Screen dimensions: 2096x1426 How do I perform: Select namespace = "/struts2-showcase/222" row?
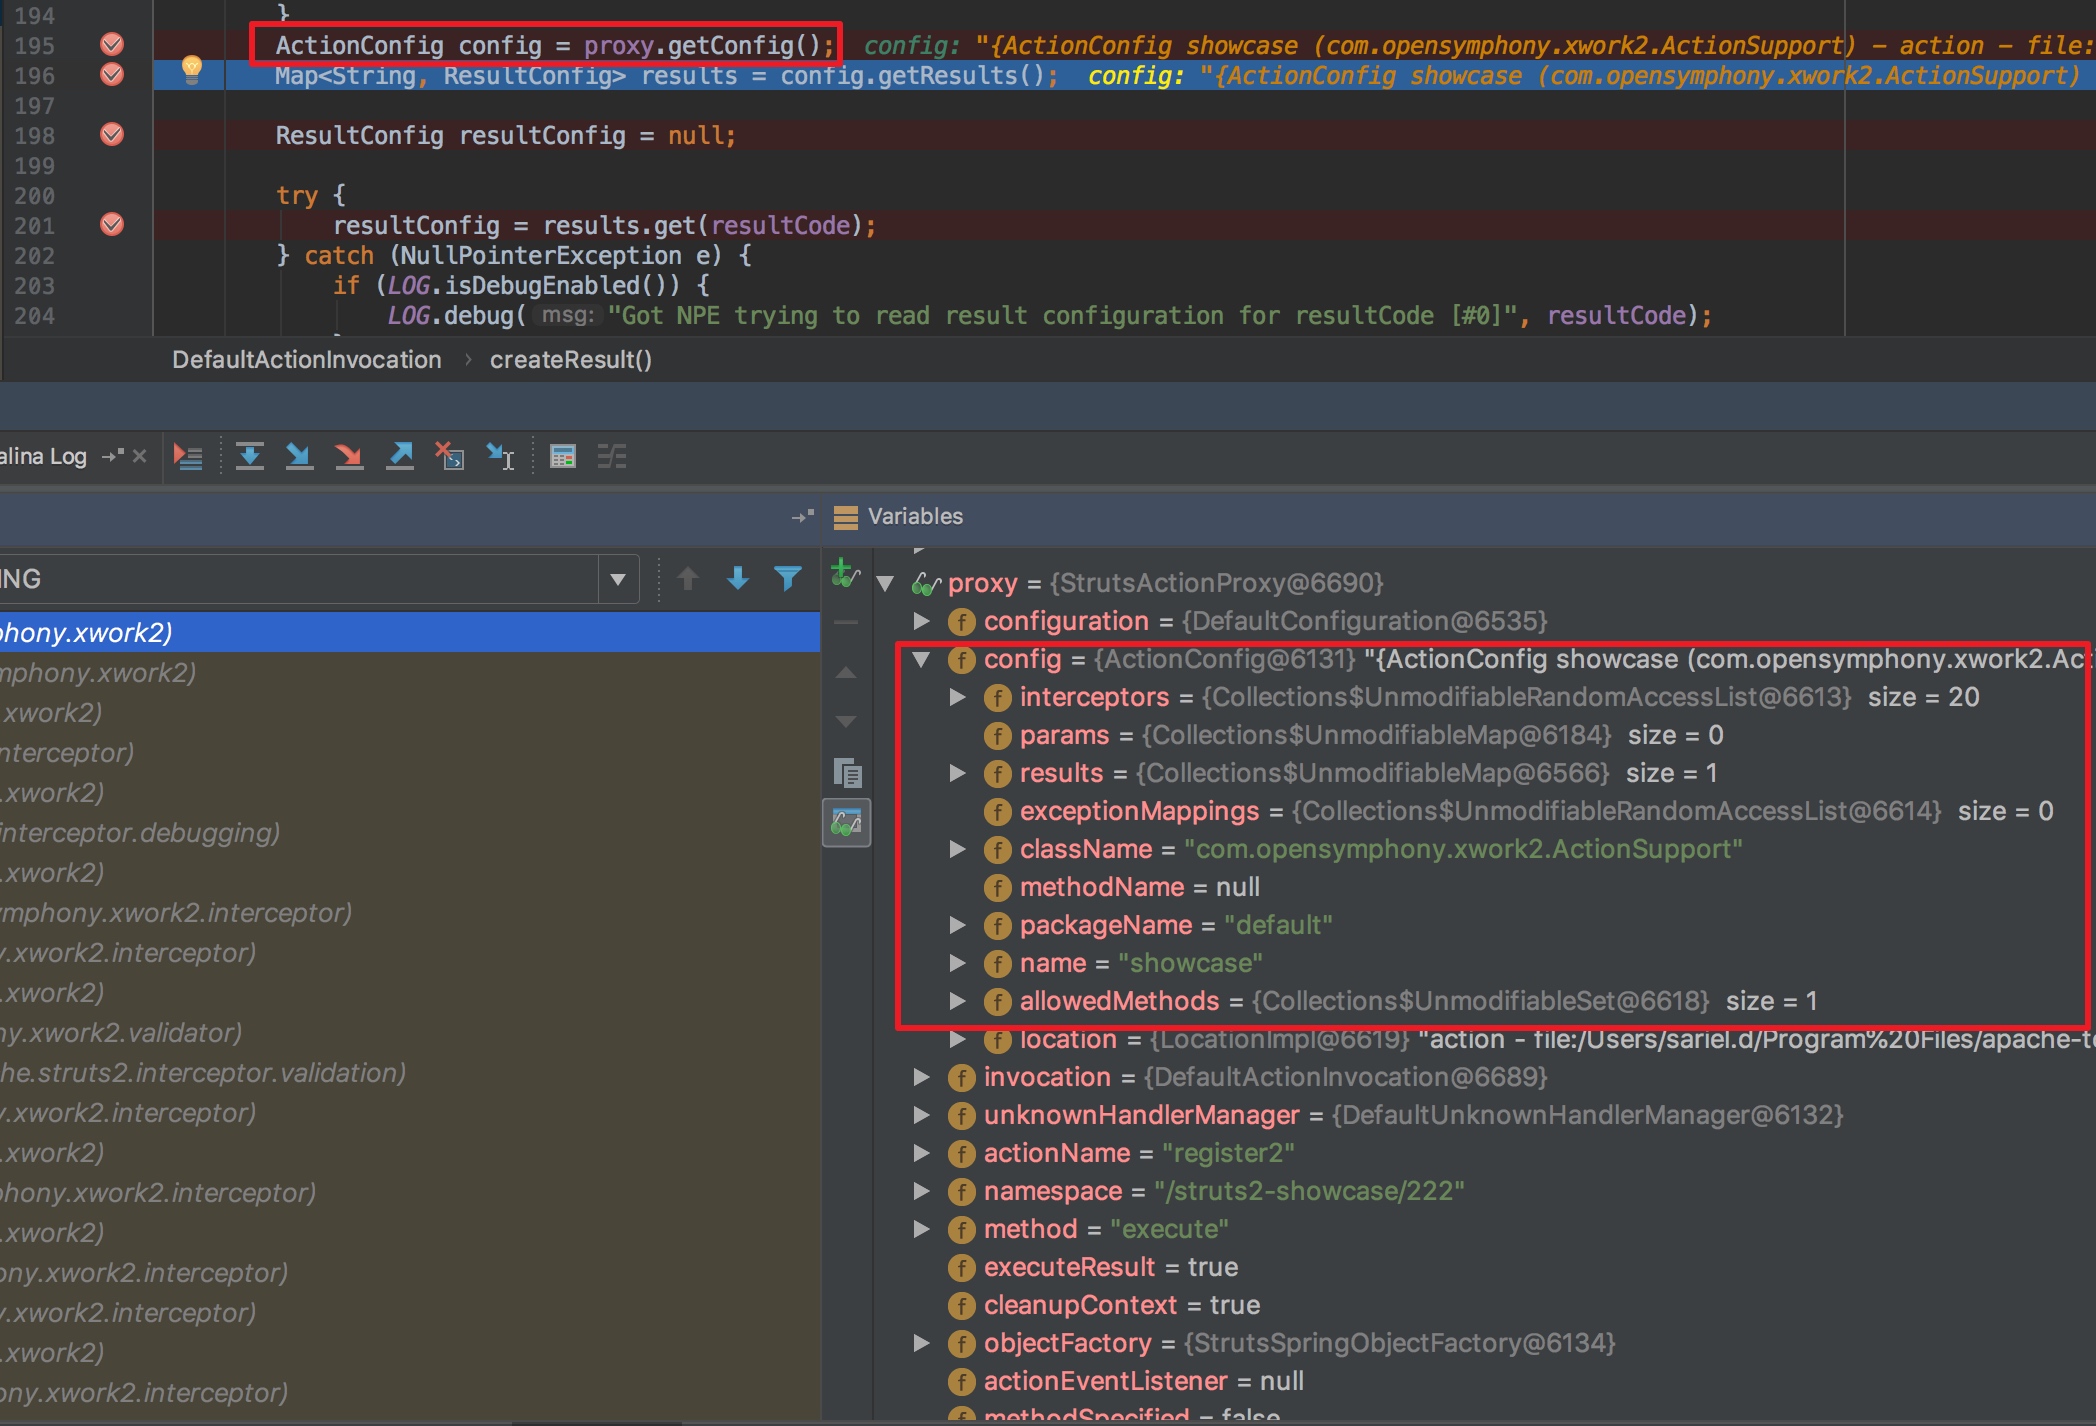click(x=1223, y=1191)
